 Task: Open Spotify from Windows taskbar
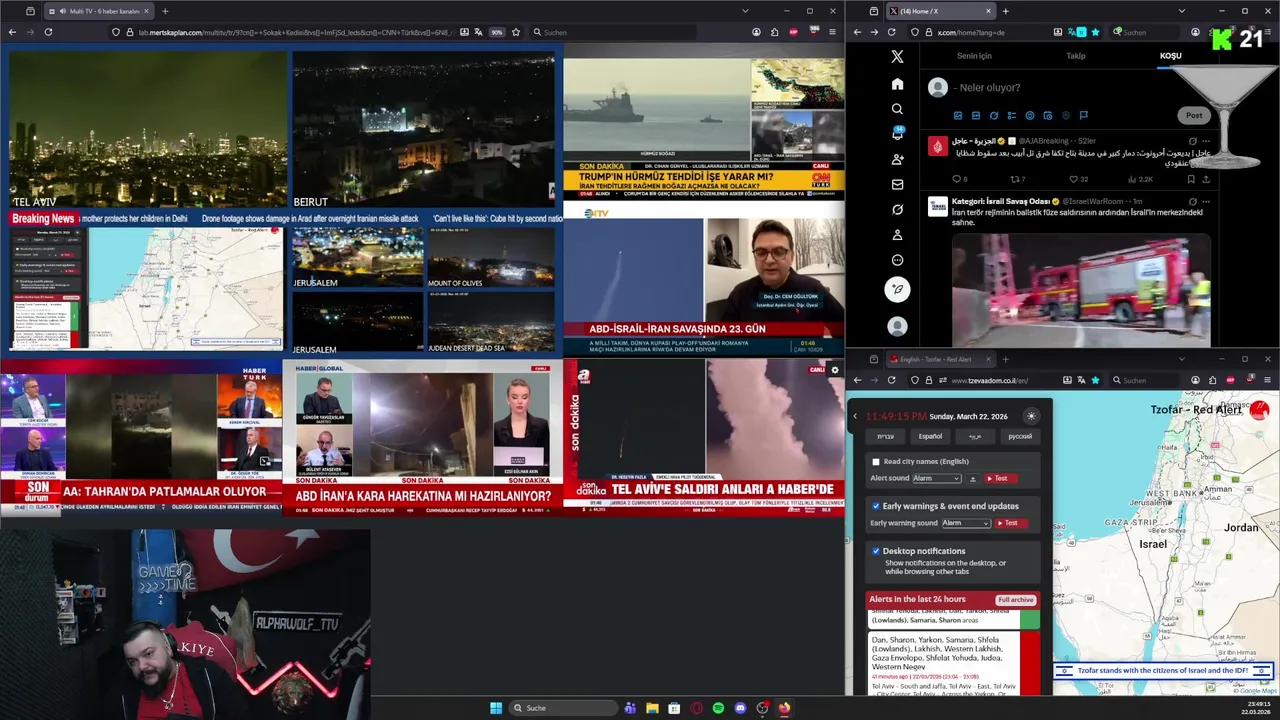[x=718, y=708]
